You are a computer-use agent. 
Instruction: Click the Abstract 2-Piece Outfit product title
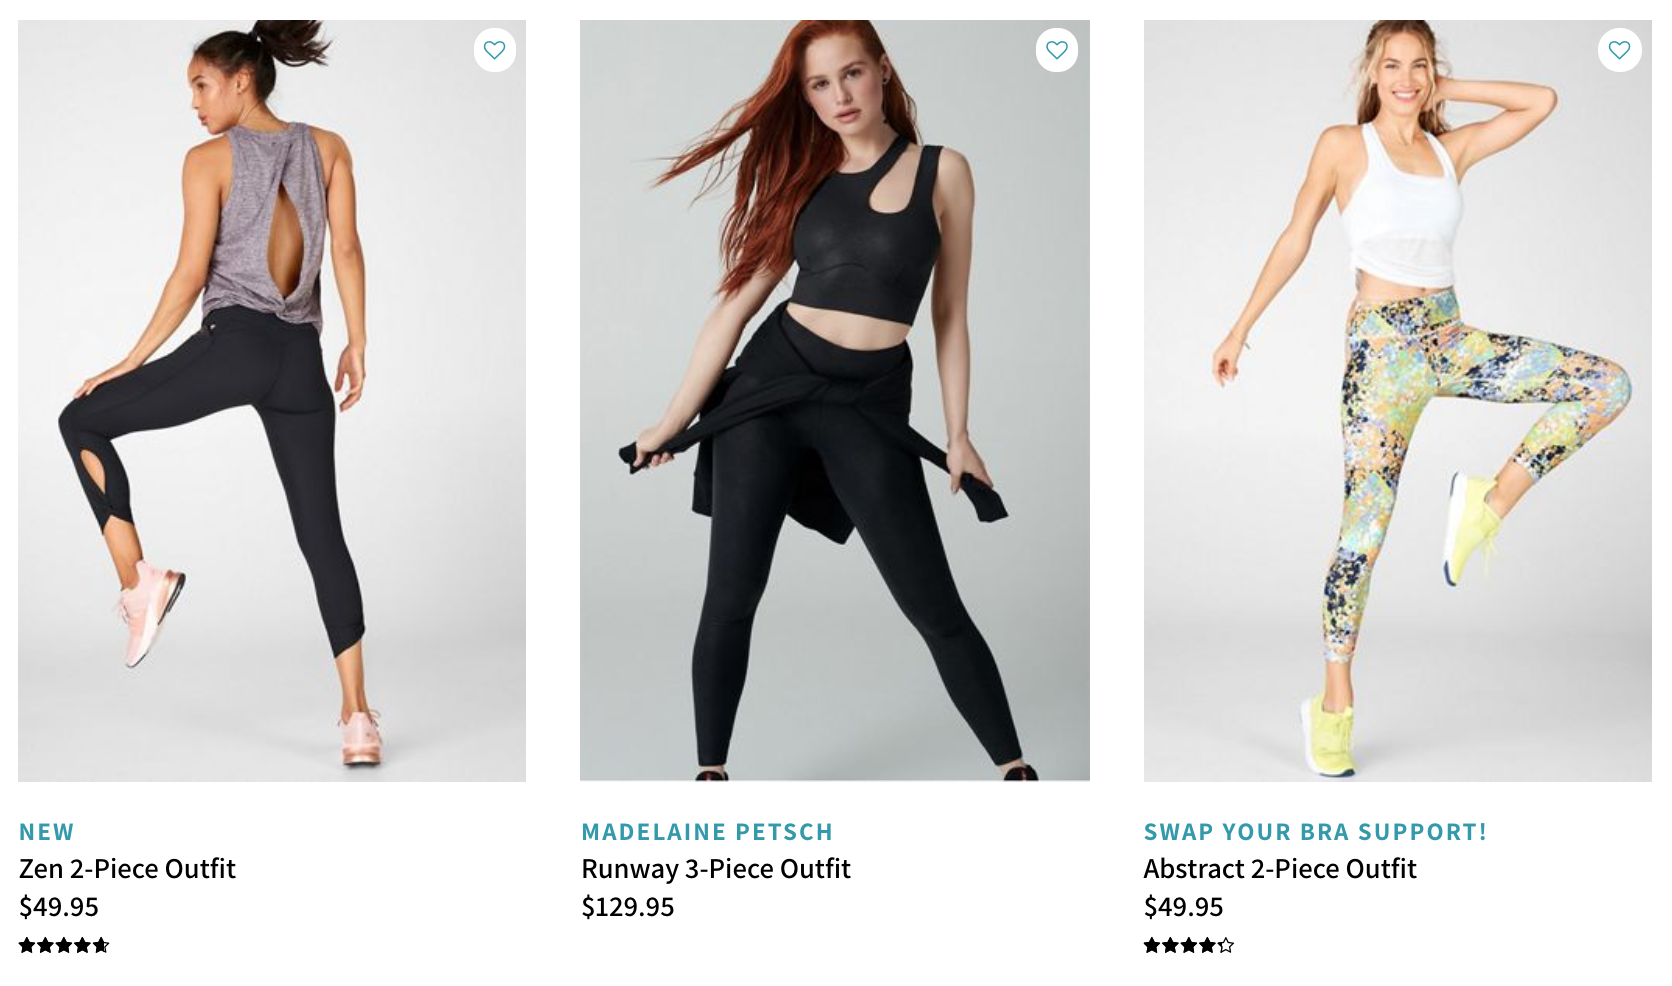point(1280,869)
